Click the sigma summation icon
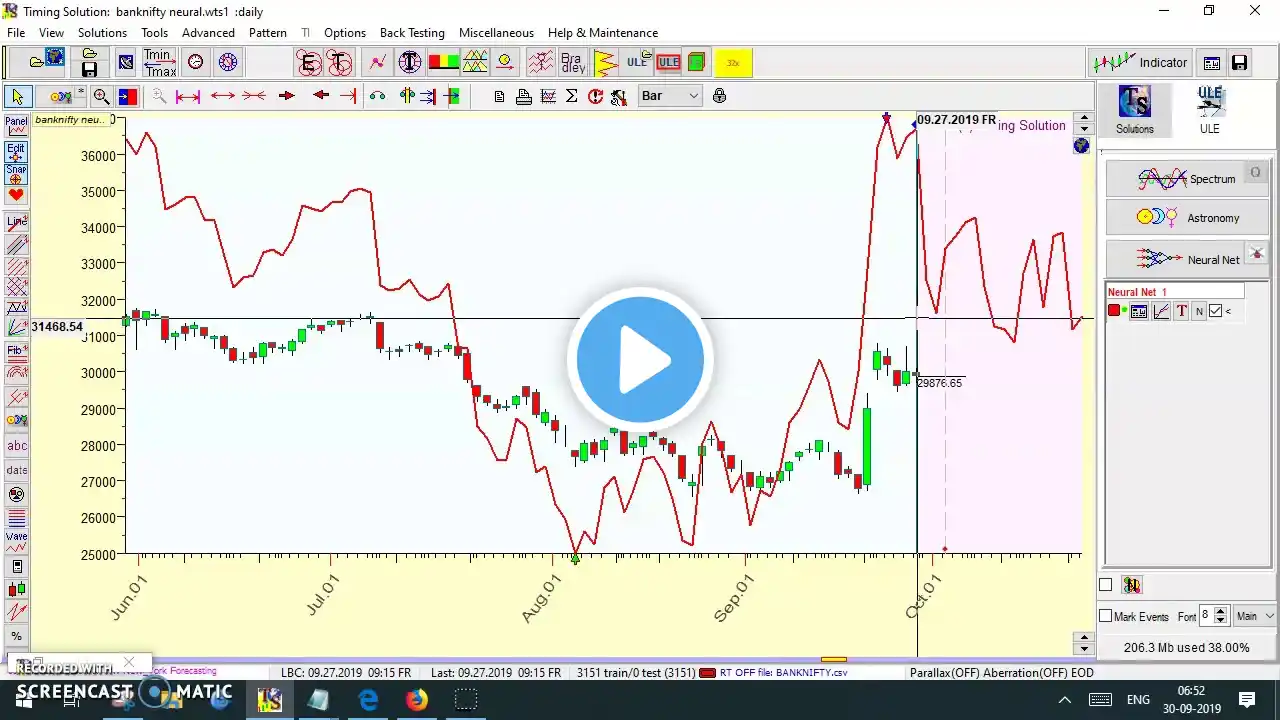1280x720 pixels. coord(571,96)
